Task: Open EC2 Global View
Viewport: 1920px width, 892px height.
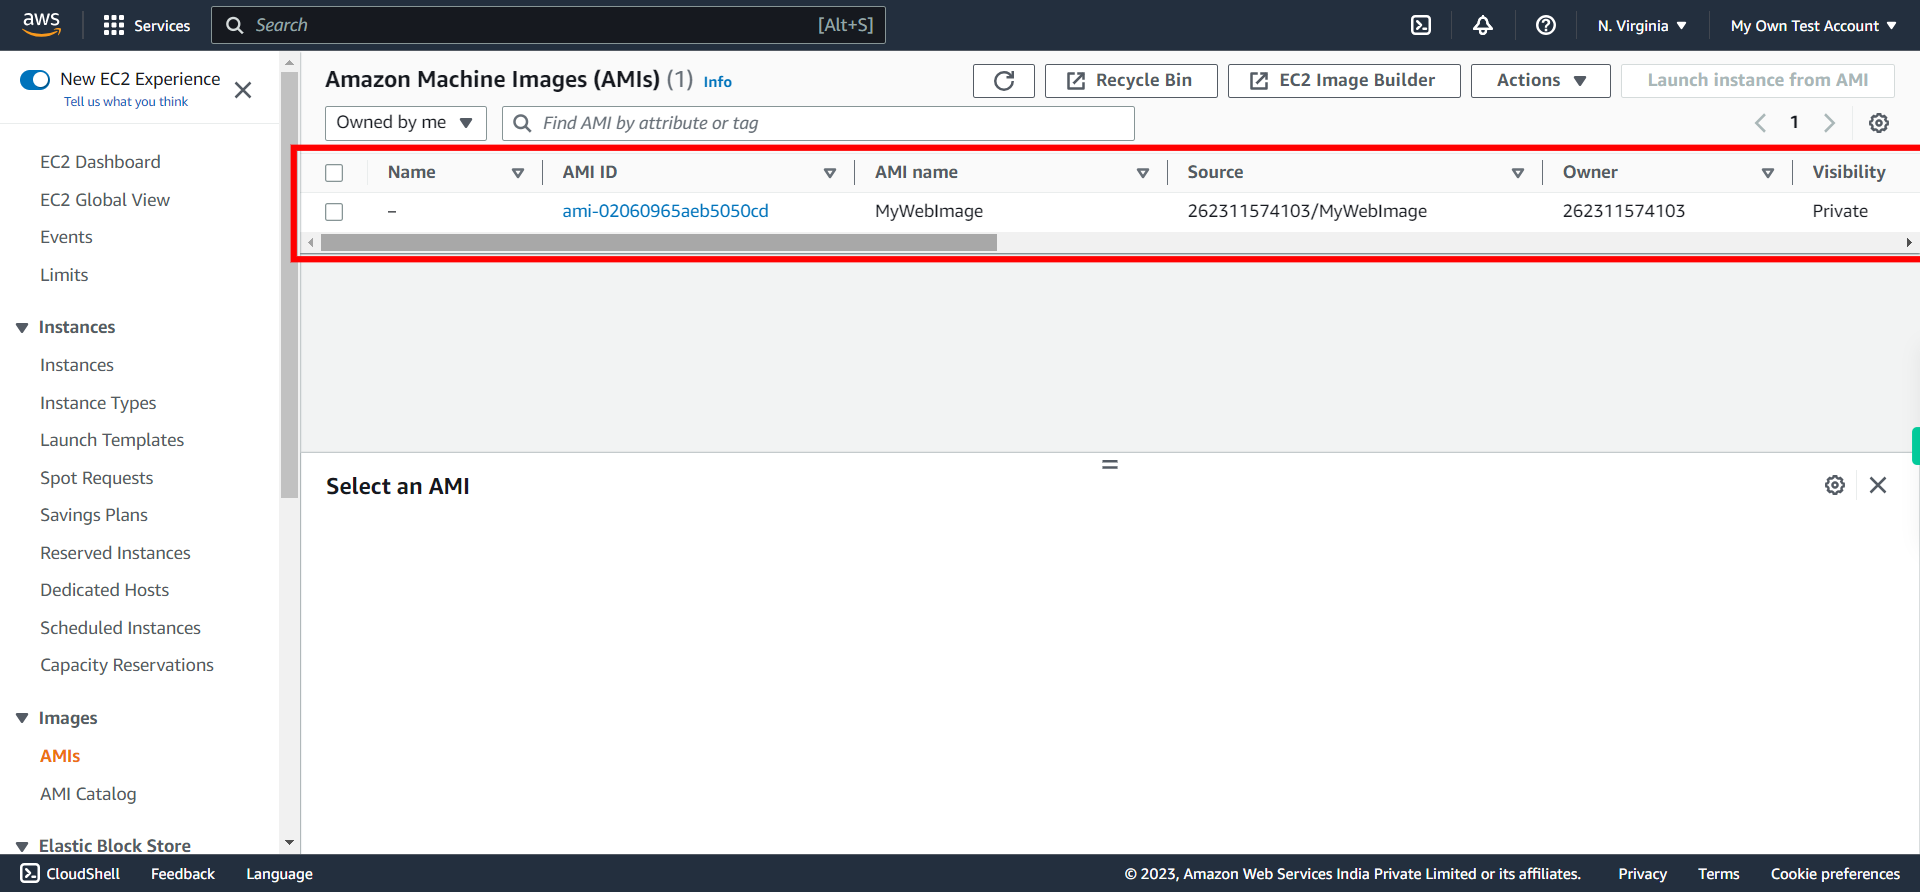Action: click(105, 200)
